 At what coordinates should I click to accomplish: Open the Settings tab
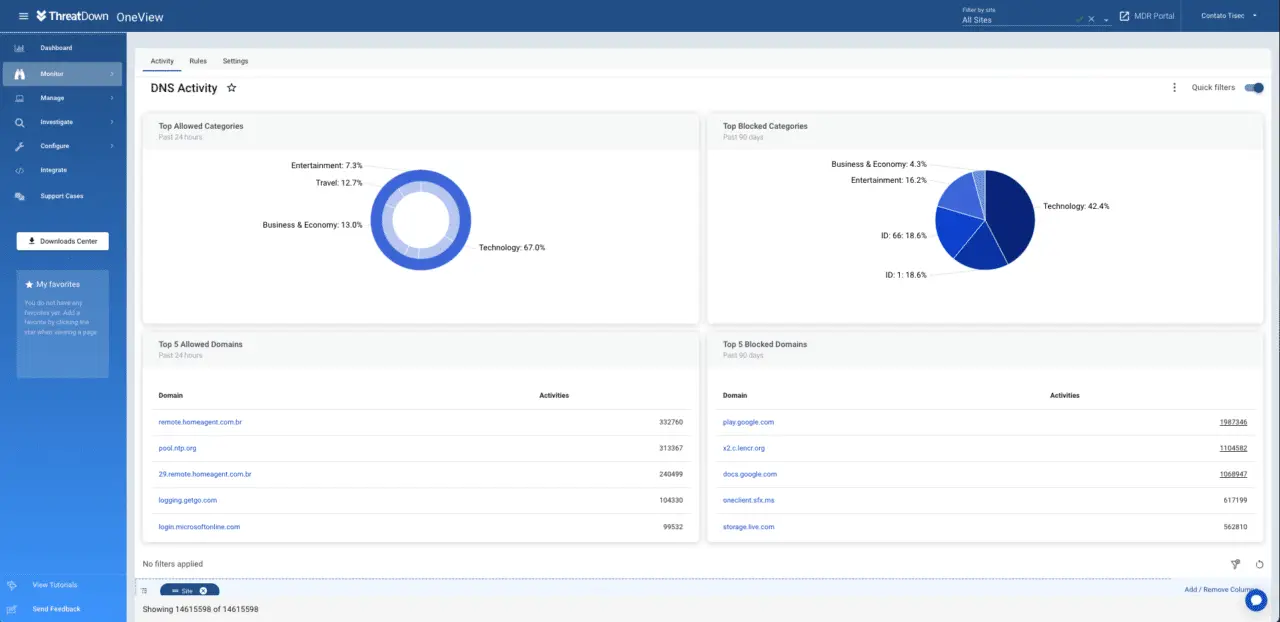pyautogui.click(x=235, y=61)
